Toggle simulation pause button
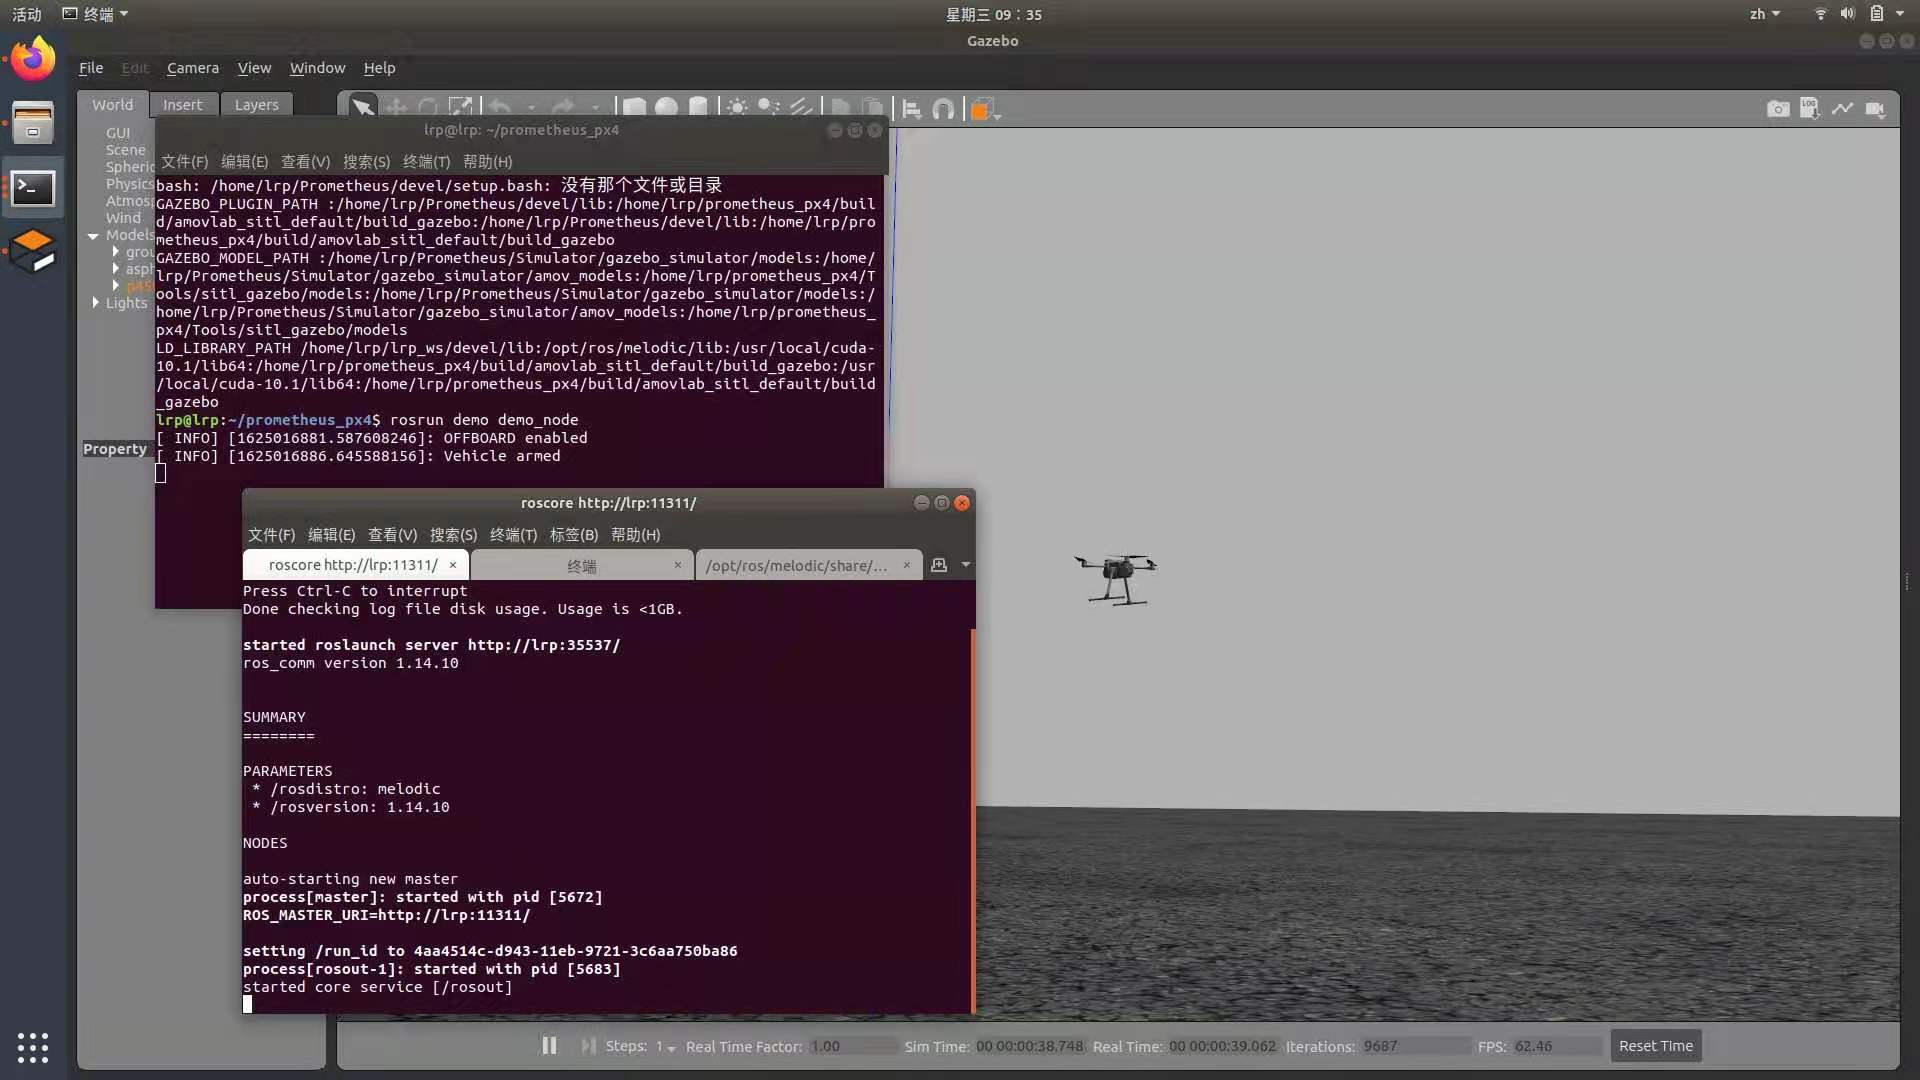Viewport: 1920px width, 1080px height. point(549,1044)
